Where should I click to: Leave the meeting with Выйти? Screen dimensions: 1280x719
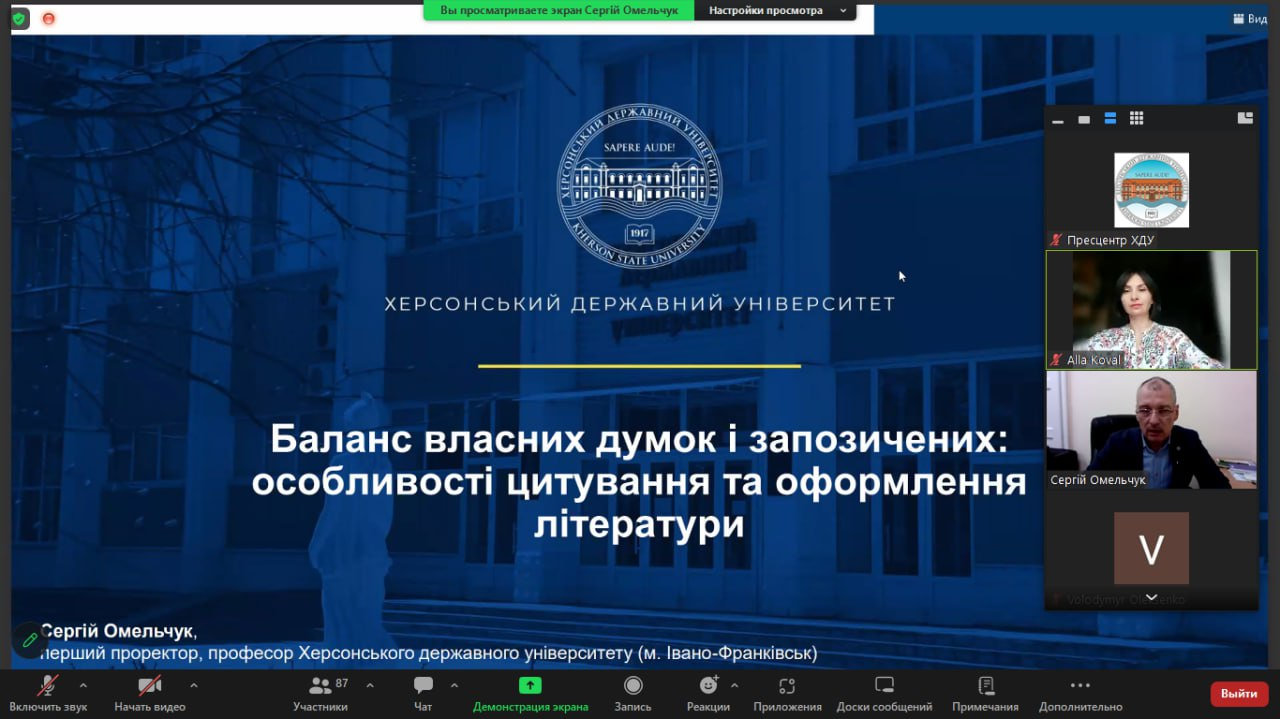(1239, 694)
